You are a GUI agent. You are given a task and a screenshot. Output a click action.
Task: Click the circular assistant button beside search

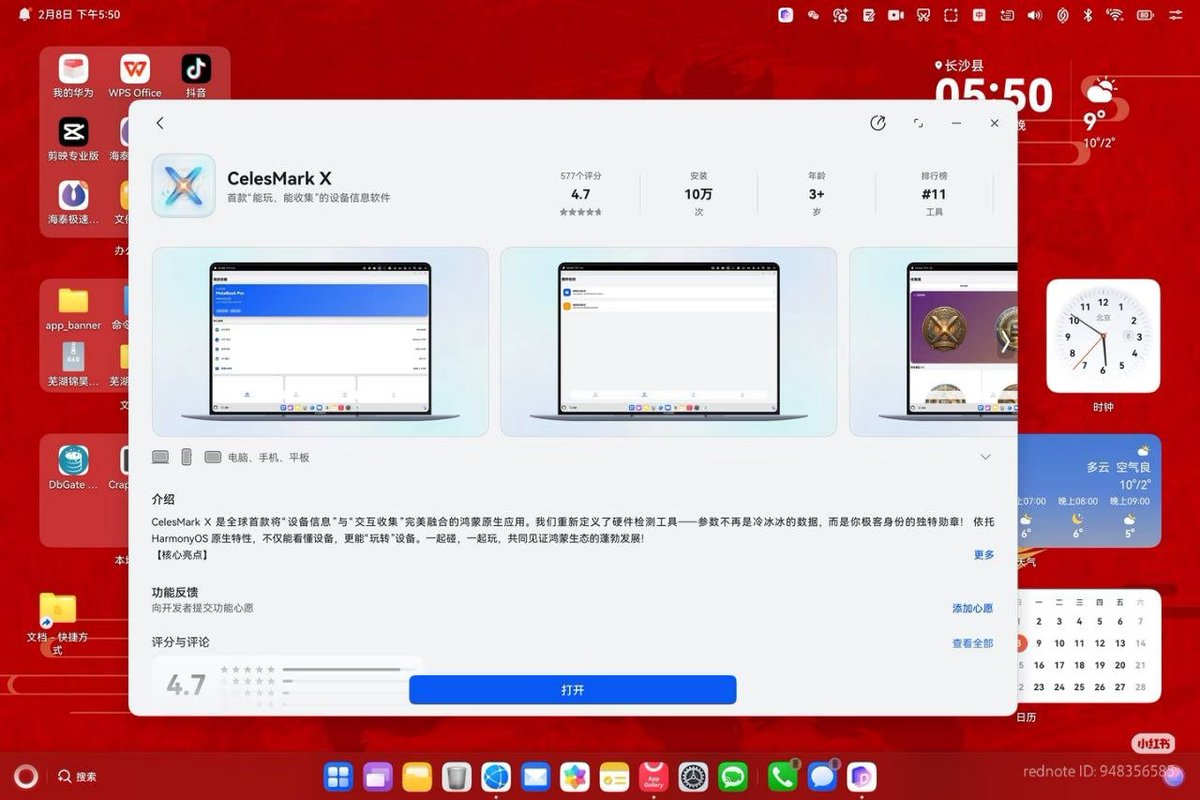pos(26,776)
